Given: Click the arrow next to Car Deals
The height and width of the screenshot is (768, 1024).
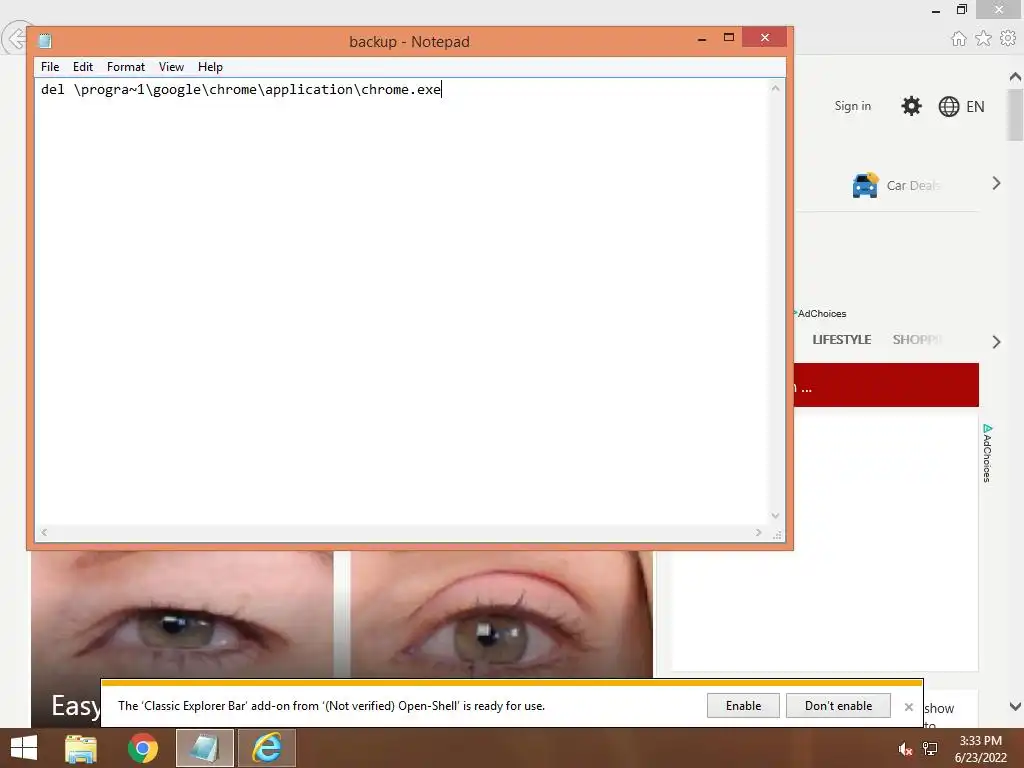Looking at the screenshot, I should click(996, 184).
